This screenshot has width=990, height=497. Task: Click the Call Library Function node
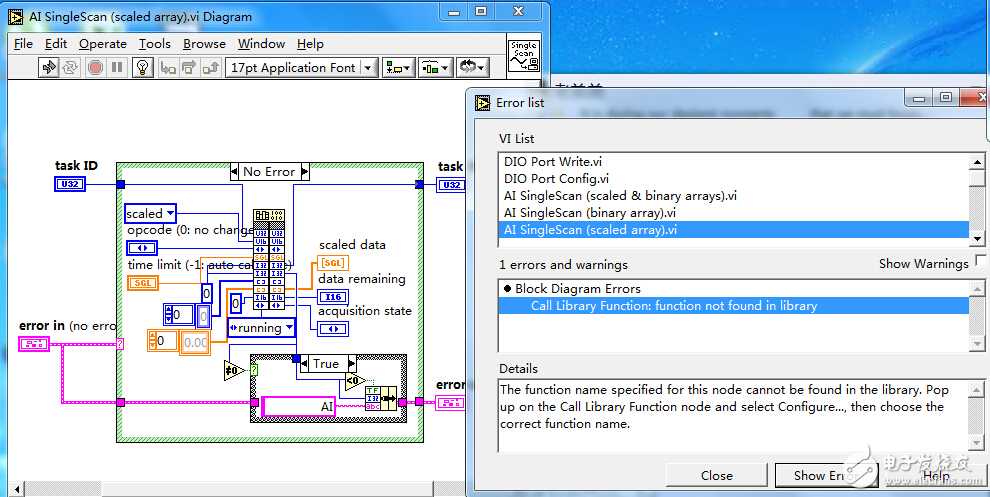click(x=269, y=260)
